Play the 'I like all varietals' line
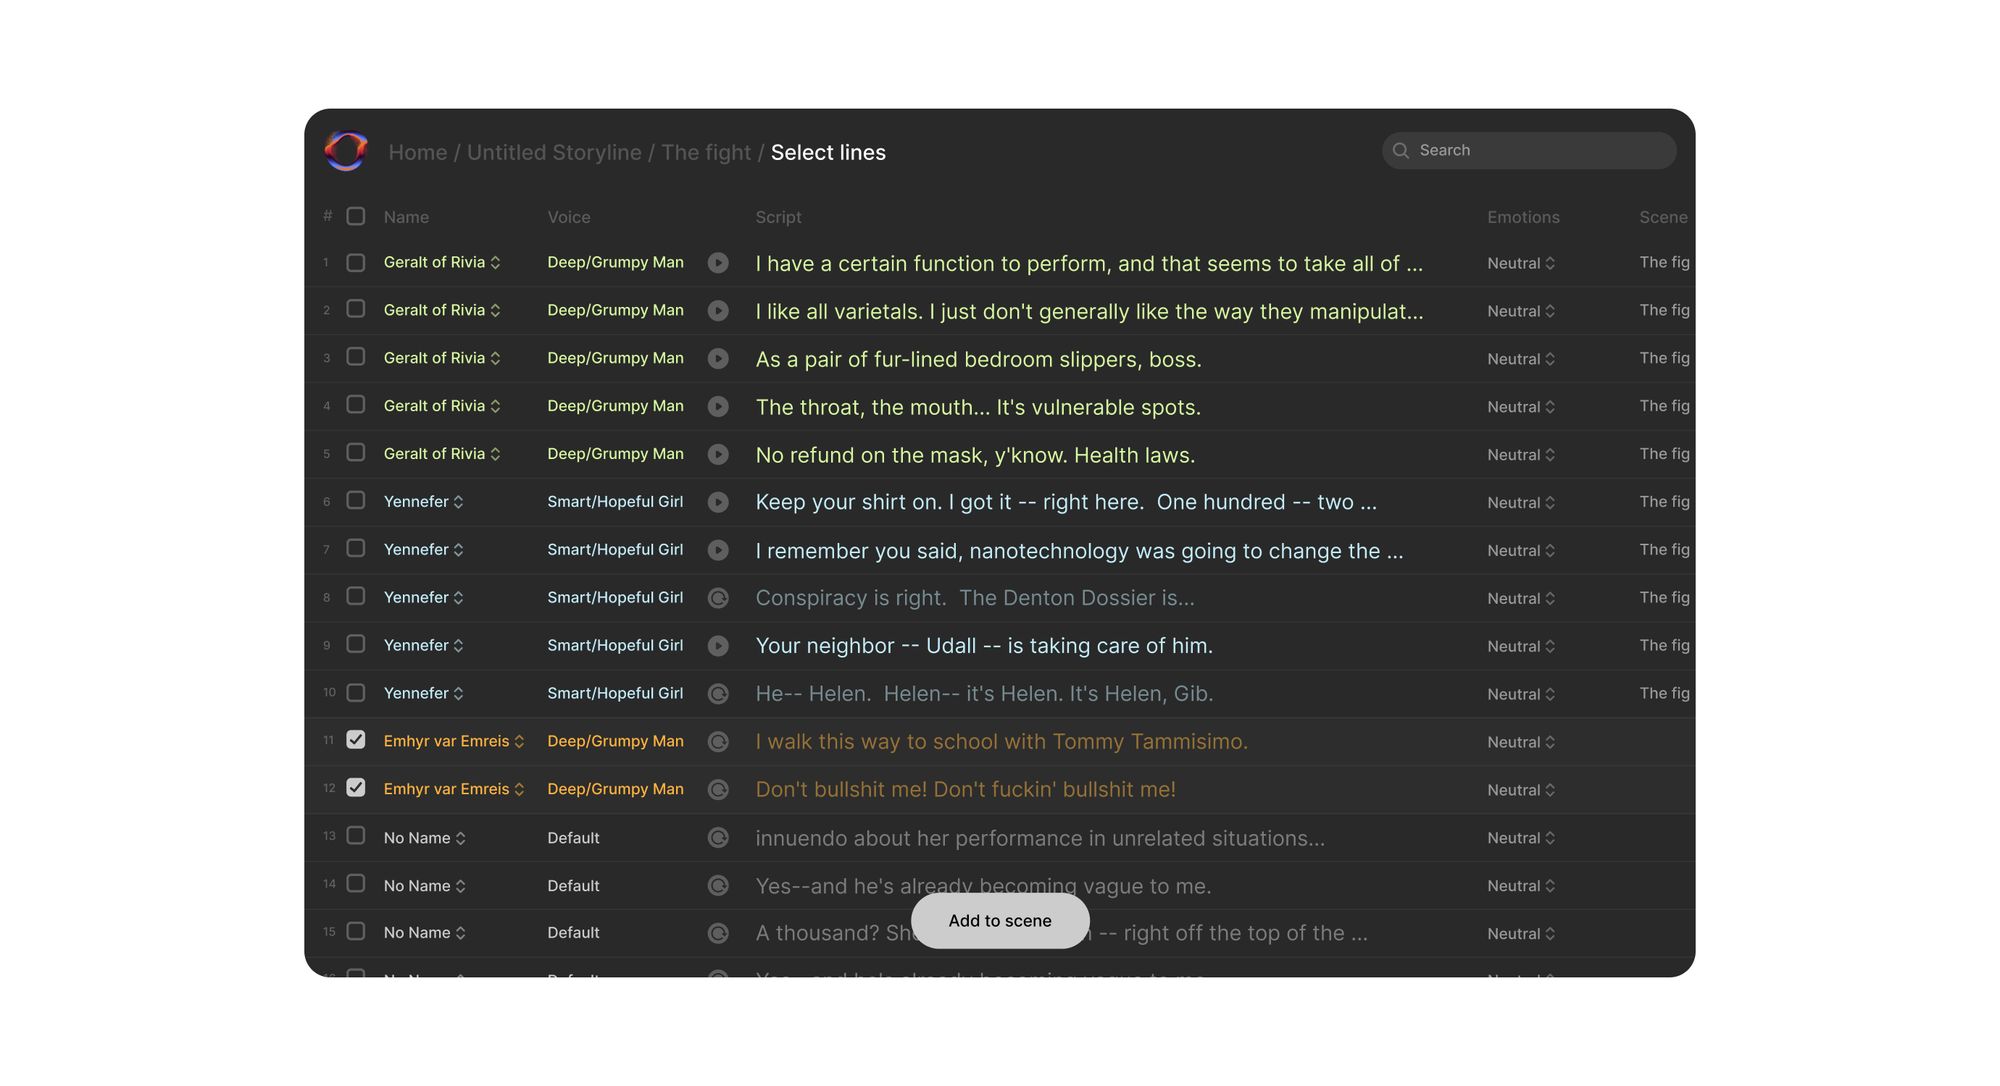2000x1086 pixels. click(718, 311)
